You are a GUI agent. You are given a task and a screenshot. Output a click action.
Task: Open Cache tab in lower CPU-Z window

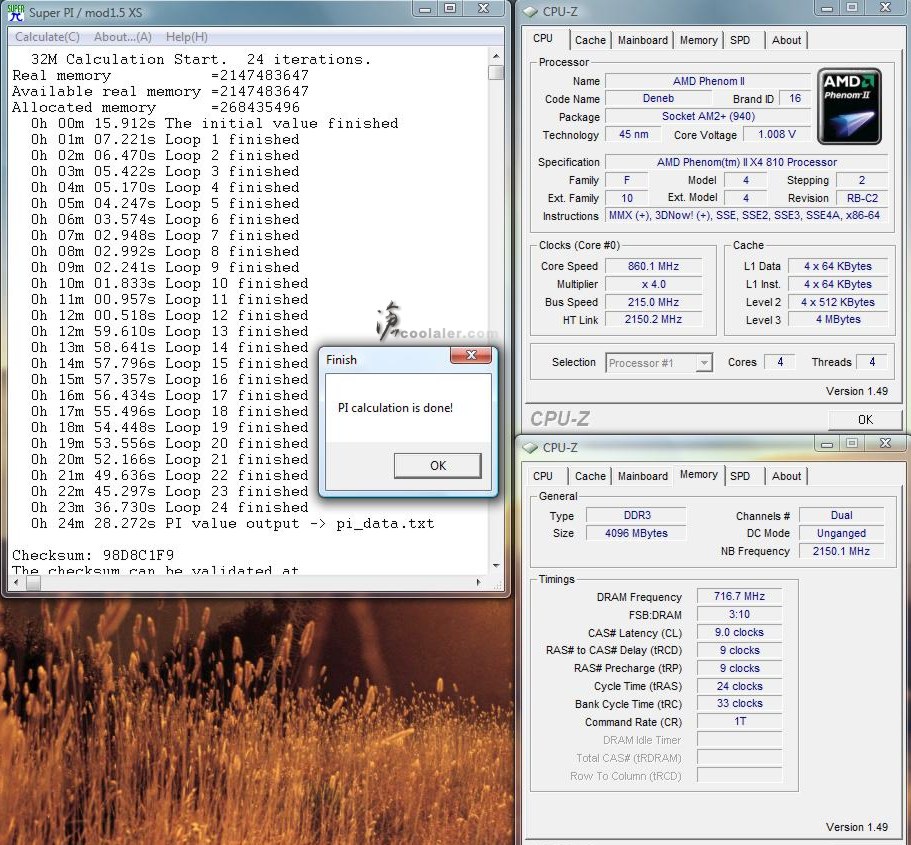click(590, 476)
